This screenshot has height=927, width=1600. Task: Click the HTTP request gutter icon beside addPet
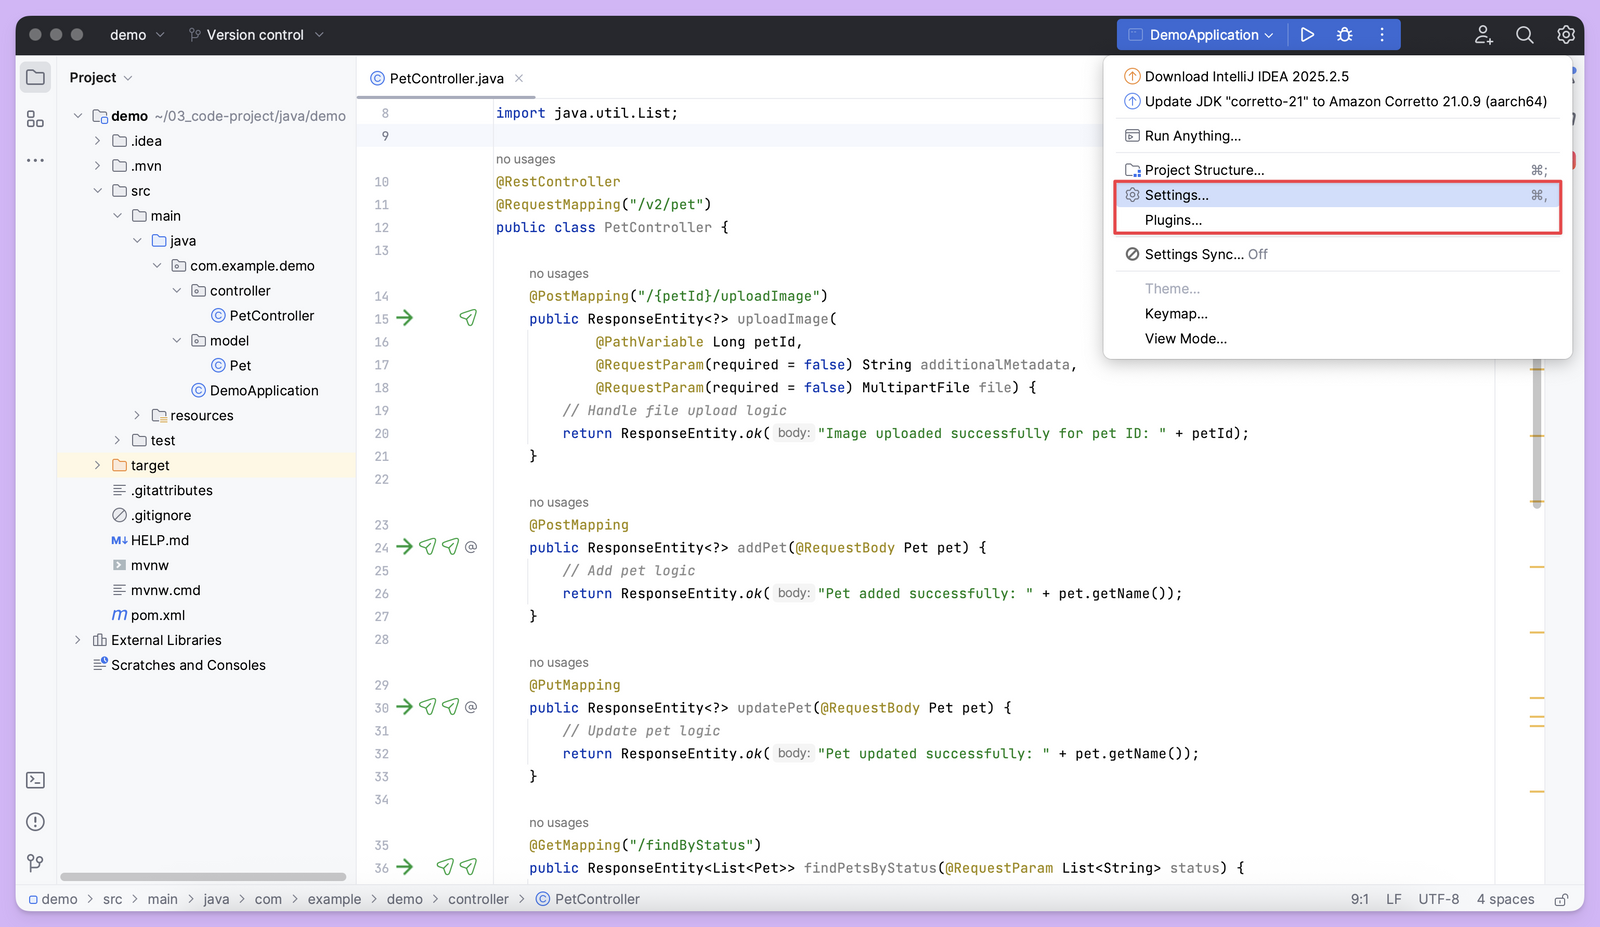click(x=428, y=547)
